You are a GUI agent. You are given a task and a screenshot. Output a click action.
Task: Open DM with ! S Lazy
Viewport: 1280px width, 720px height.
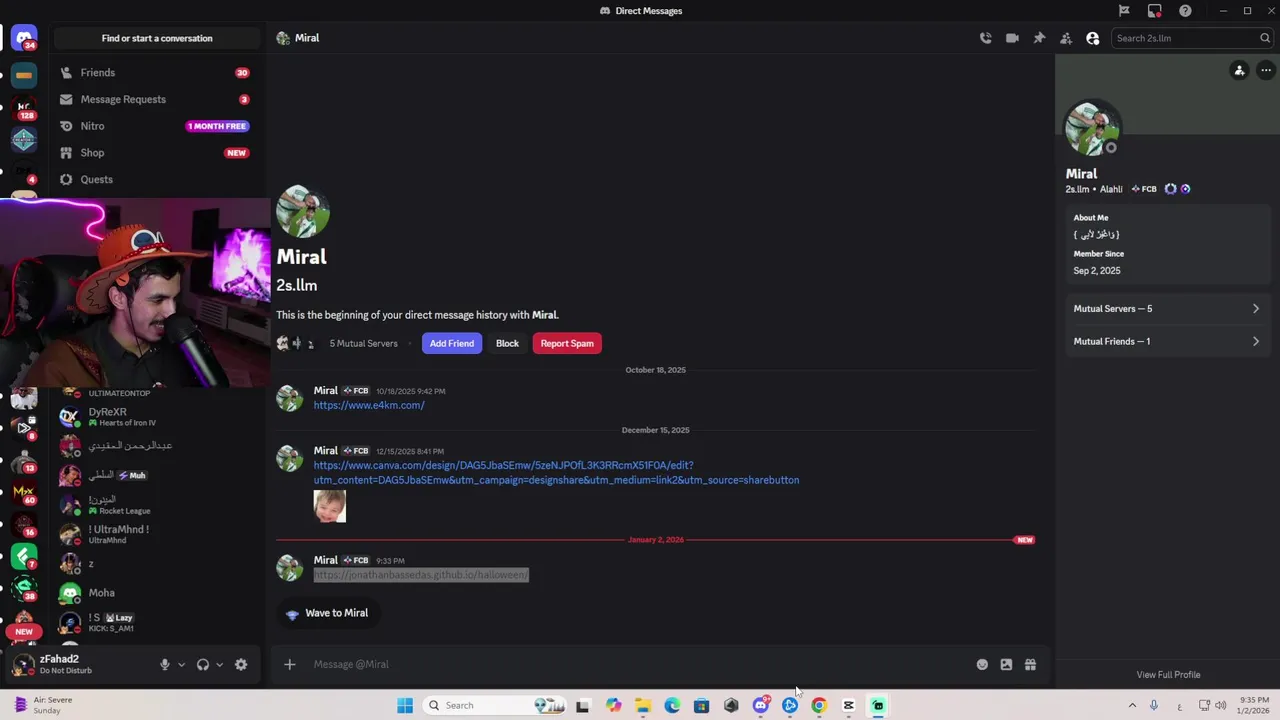[156, 622]
